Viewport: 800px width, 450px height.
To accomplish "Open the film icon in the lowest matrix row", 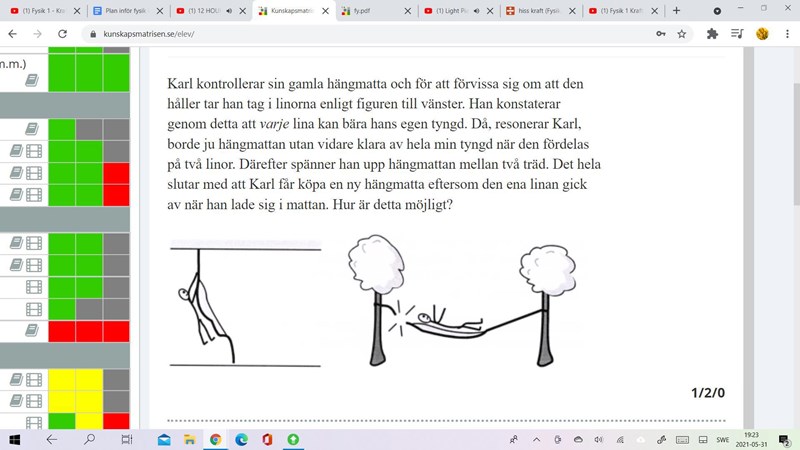I will (x=33, y=422).
